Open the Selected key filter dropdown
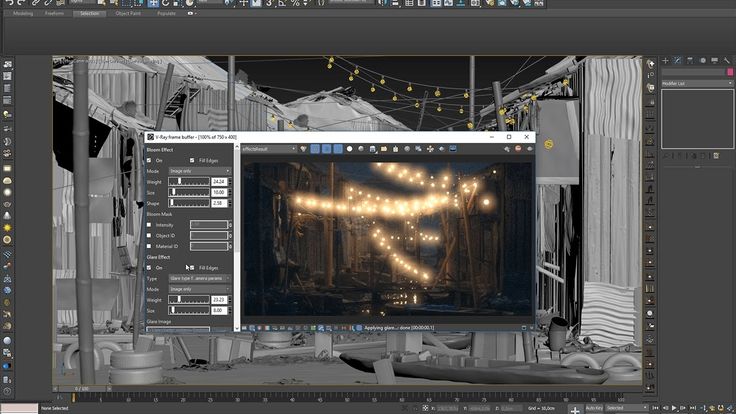This screenshot has height=414, width=736. [x=627, y=408]
